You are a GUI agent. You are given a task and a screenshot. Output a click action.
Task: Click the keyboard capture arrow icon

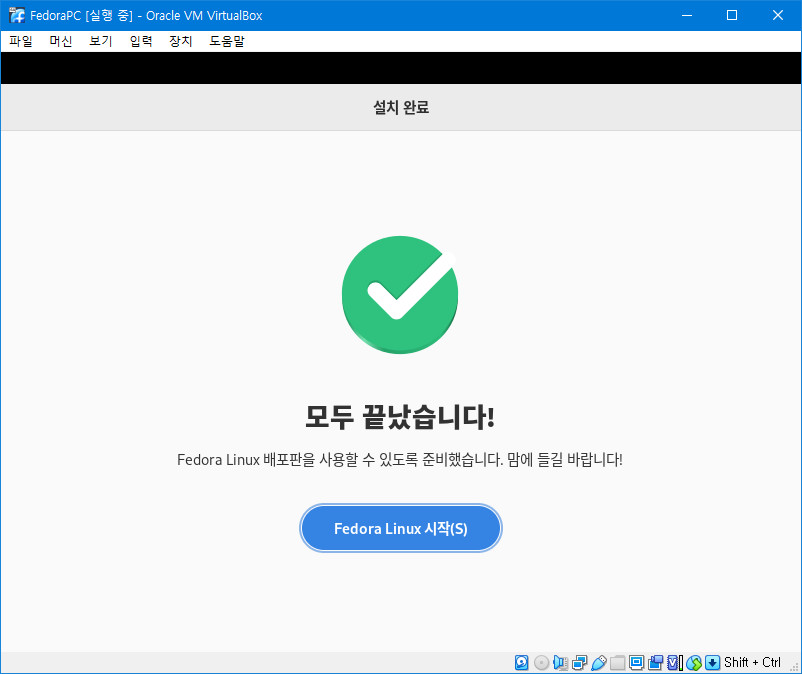[712, 662]
